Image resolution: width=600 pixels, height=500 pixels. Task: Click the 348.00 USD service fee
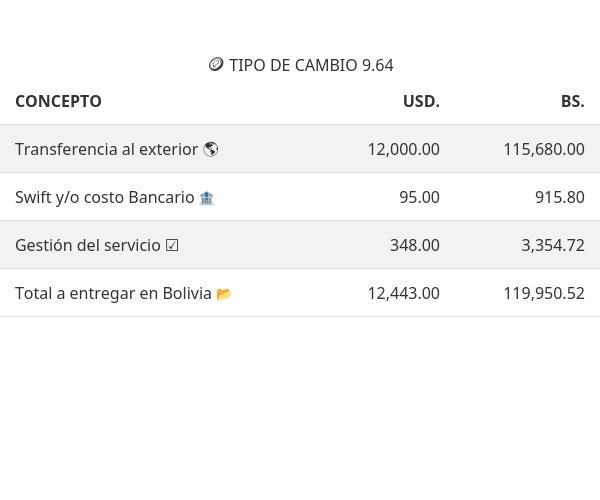tap(414, 245)
